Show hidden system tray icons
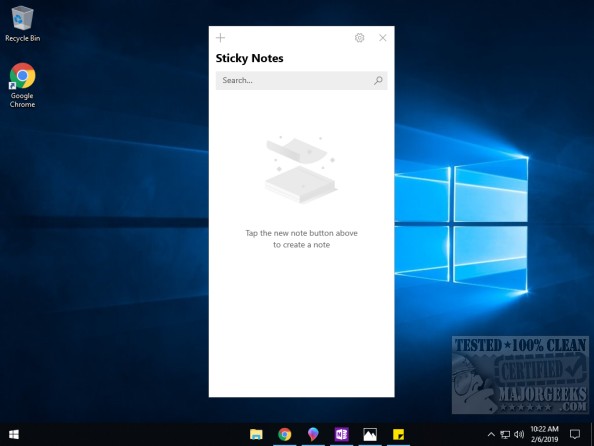The image size is (594, 446). (x=491, y=434)
